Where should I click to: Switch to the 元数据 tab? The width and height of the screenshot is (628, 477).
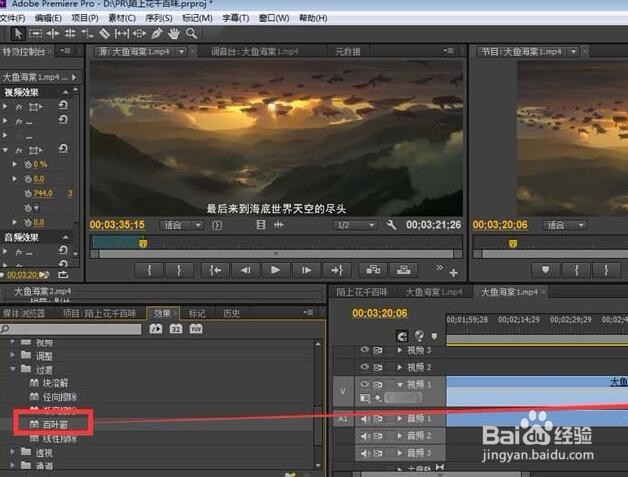348,52
